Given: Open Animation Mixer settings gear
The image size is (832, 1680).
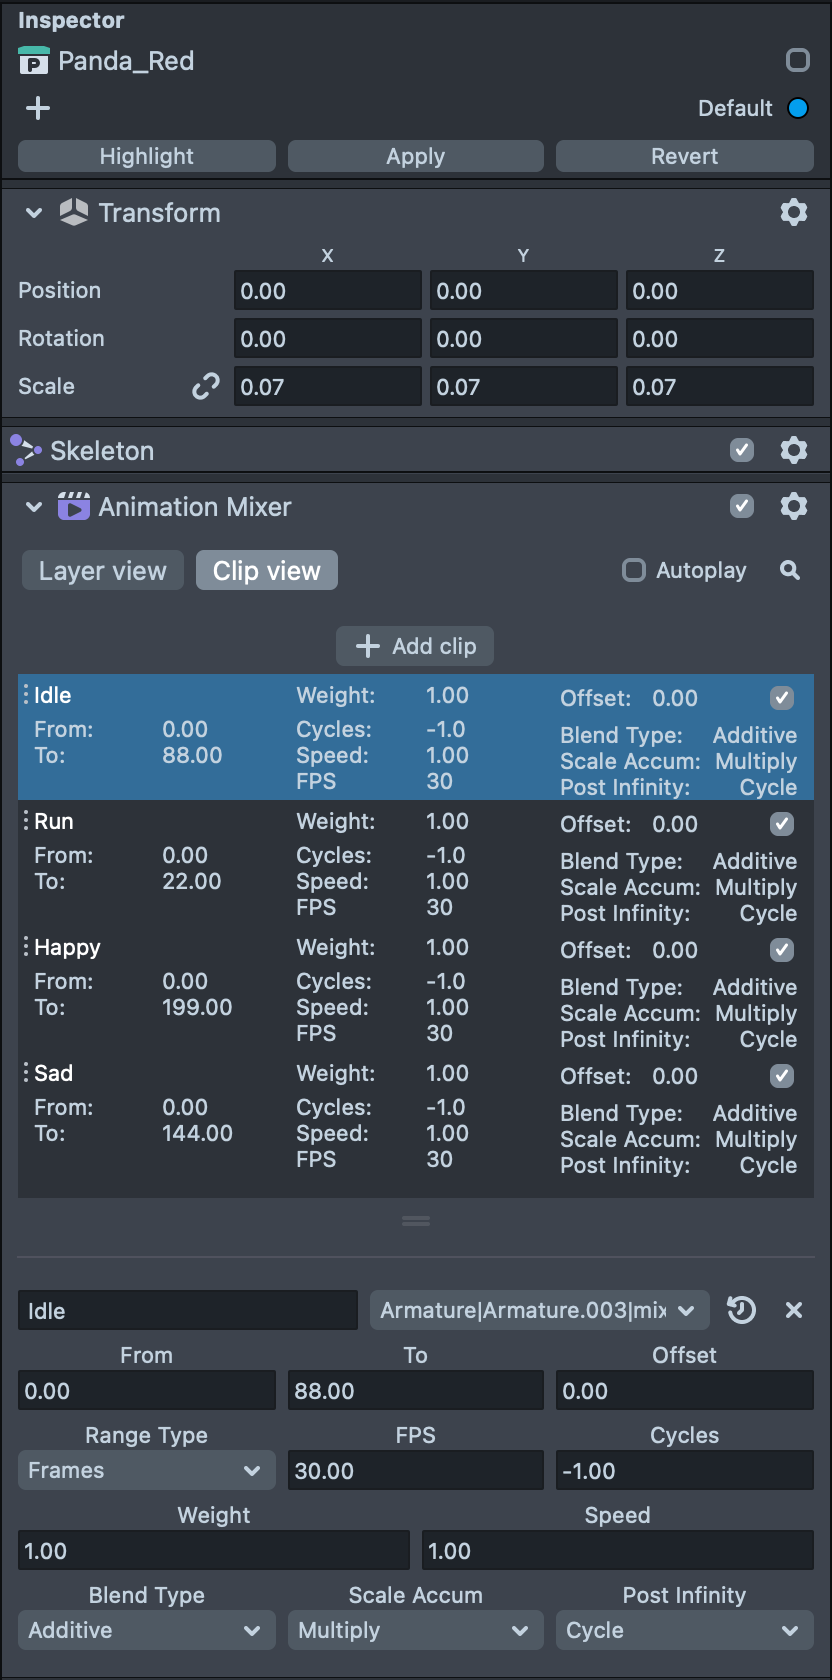Looking at the screenshot, I should click(x=793, y=506).
